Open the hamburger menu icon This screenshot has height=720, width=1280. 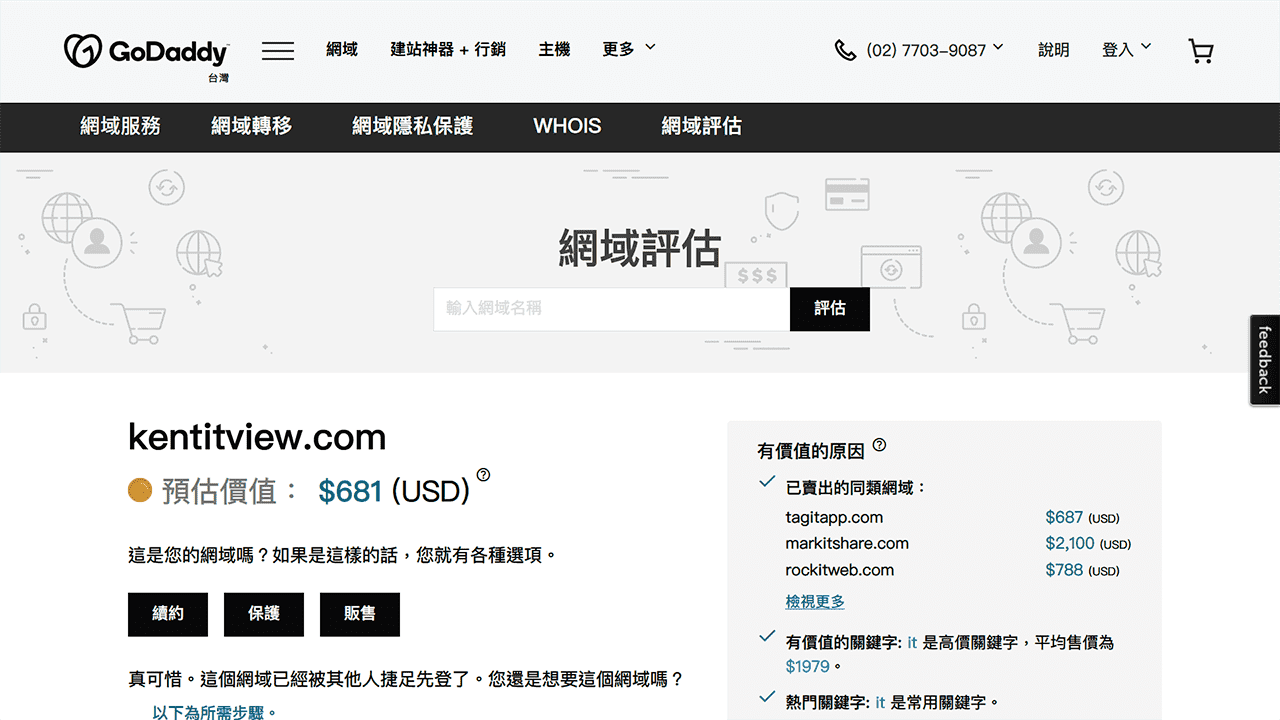278,50
